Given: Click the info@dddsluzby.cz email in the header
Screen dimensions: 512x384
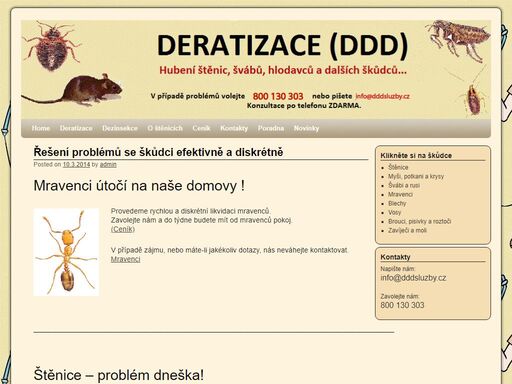Looking at the screenshot, I should click(x=383, y=96).
